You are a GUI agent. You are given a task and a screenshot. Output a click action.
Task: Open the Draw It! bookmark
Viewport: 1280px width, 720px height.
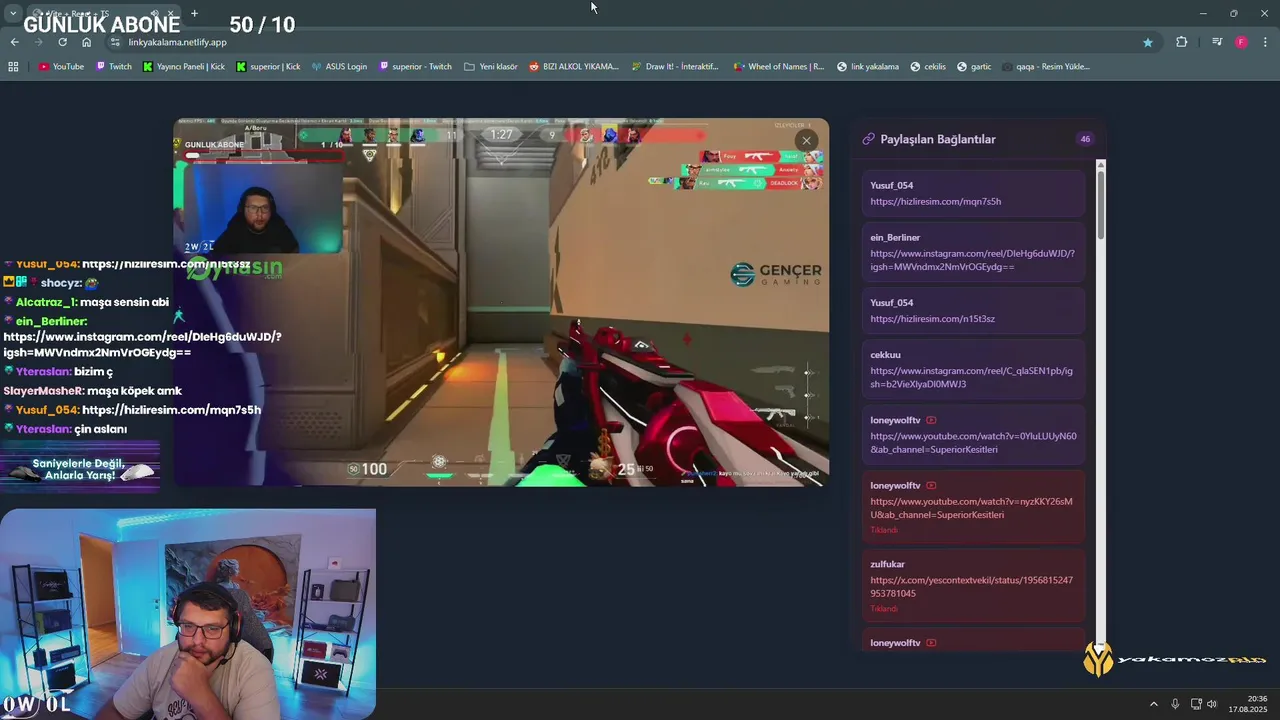[675, 67]
